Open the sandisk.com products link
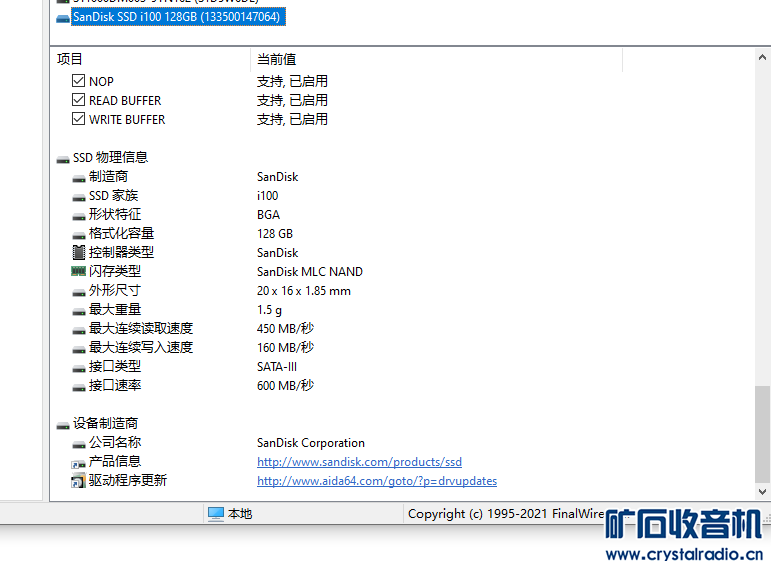This screenshot has height=567, width=771. click(359, 462)
